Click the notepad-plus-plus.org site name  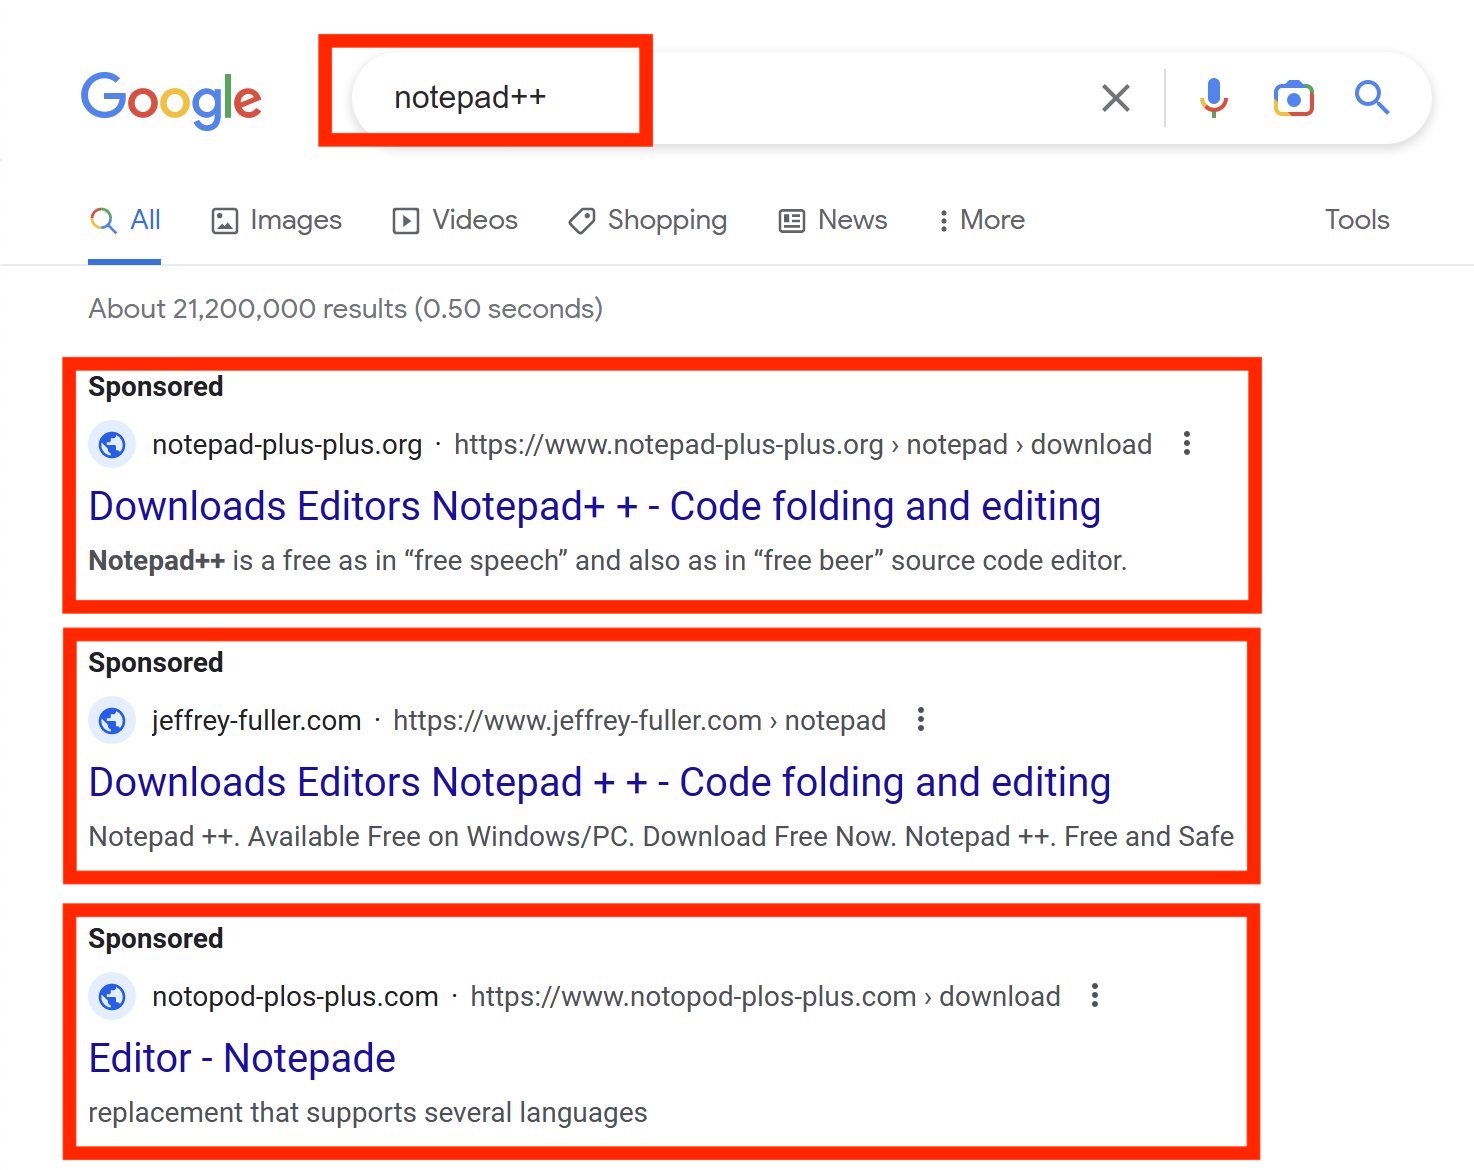click(287, 444)
